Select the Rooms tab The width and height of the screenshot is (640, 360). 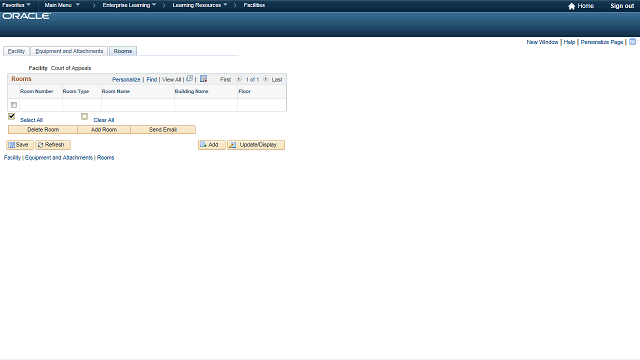[123, 51]
